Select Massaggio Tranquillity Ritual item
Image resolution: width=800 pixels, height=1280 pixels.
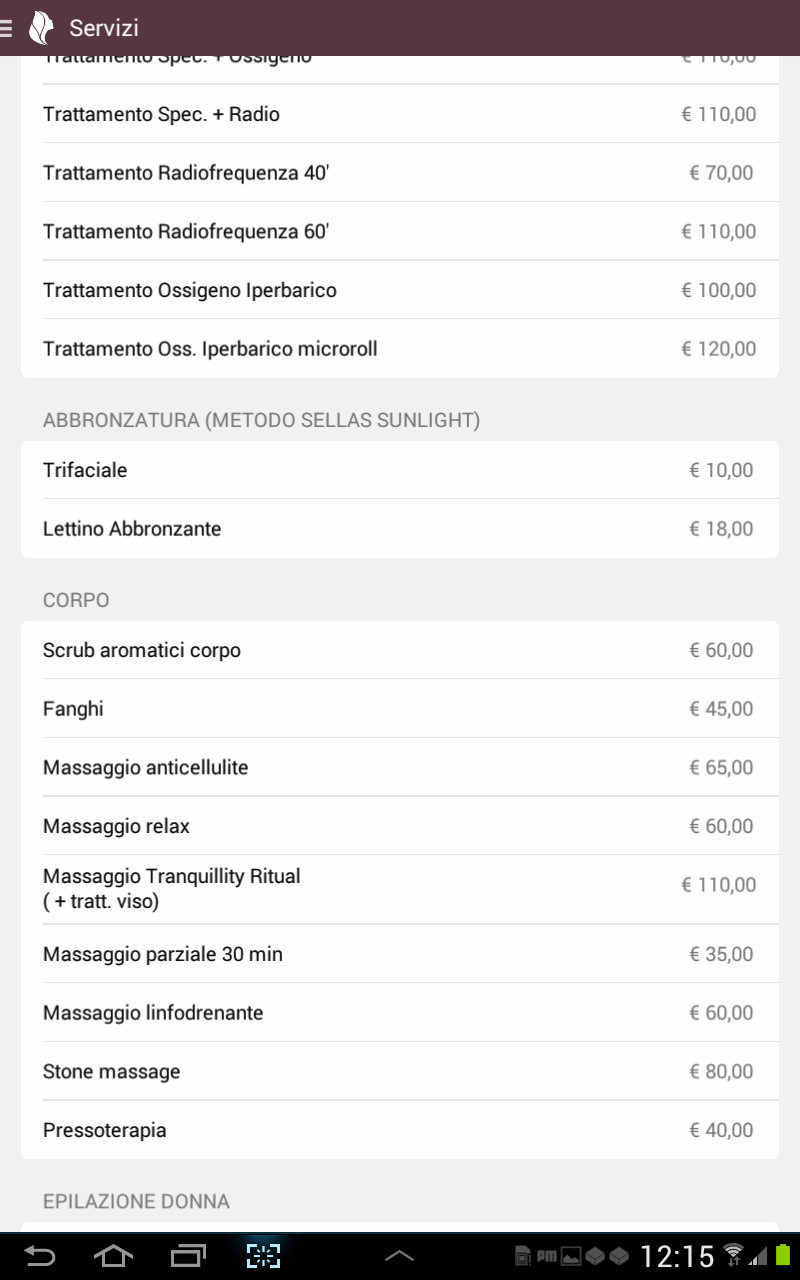[399, 888]
